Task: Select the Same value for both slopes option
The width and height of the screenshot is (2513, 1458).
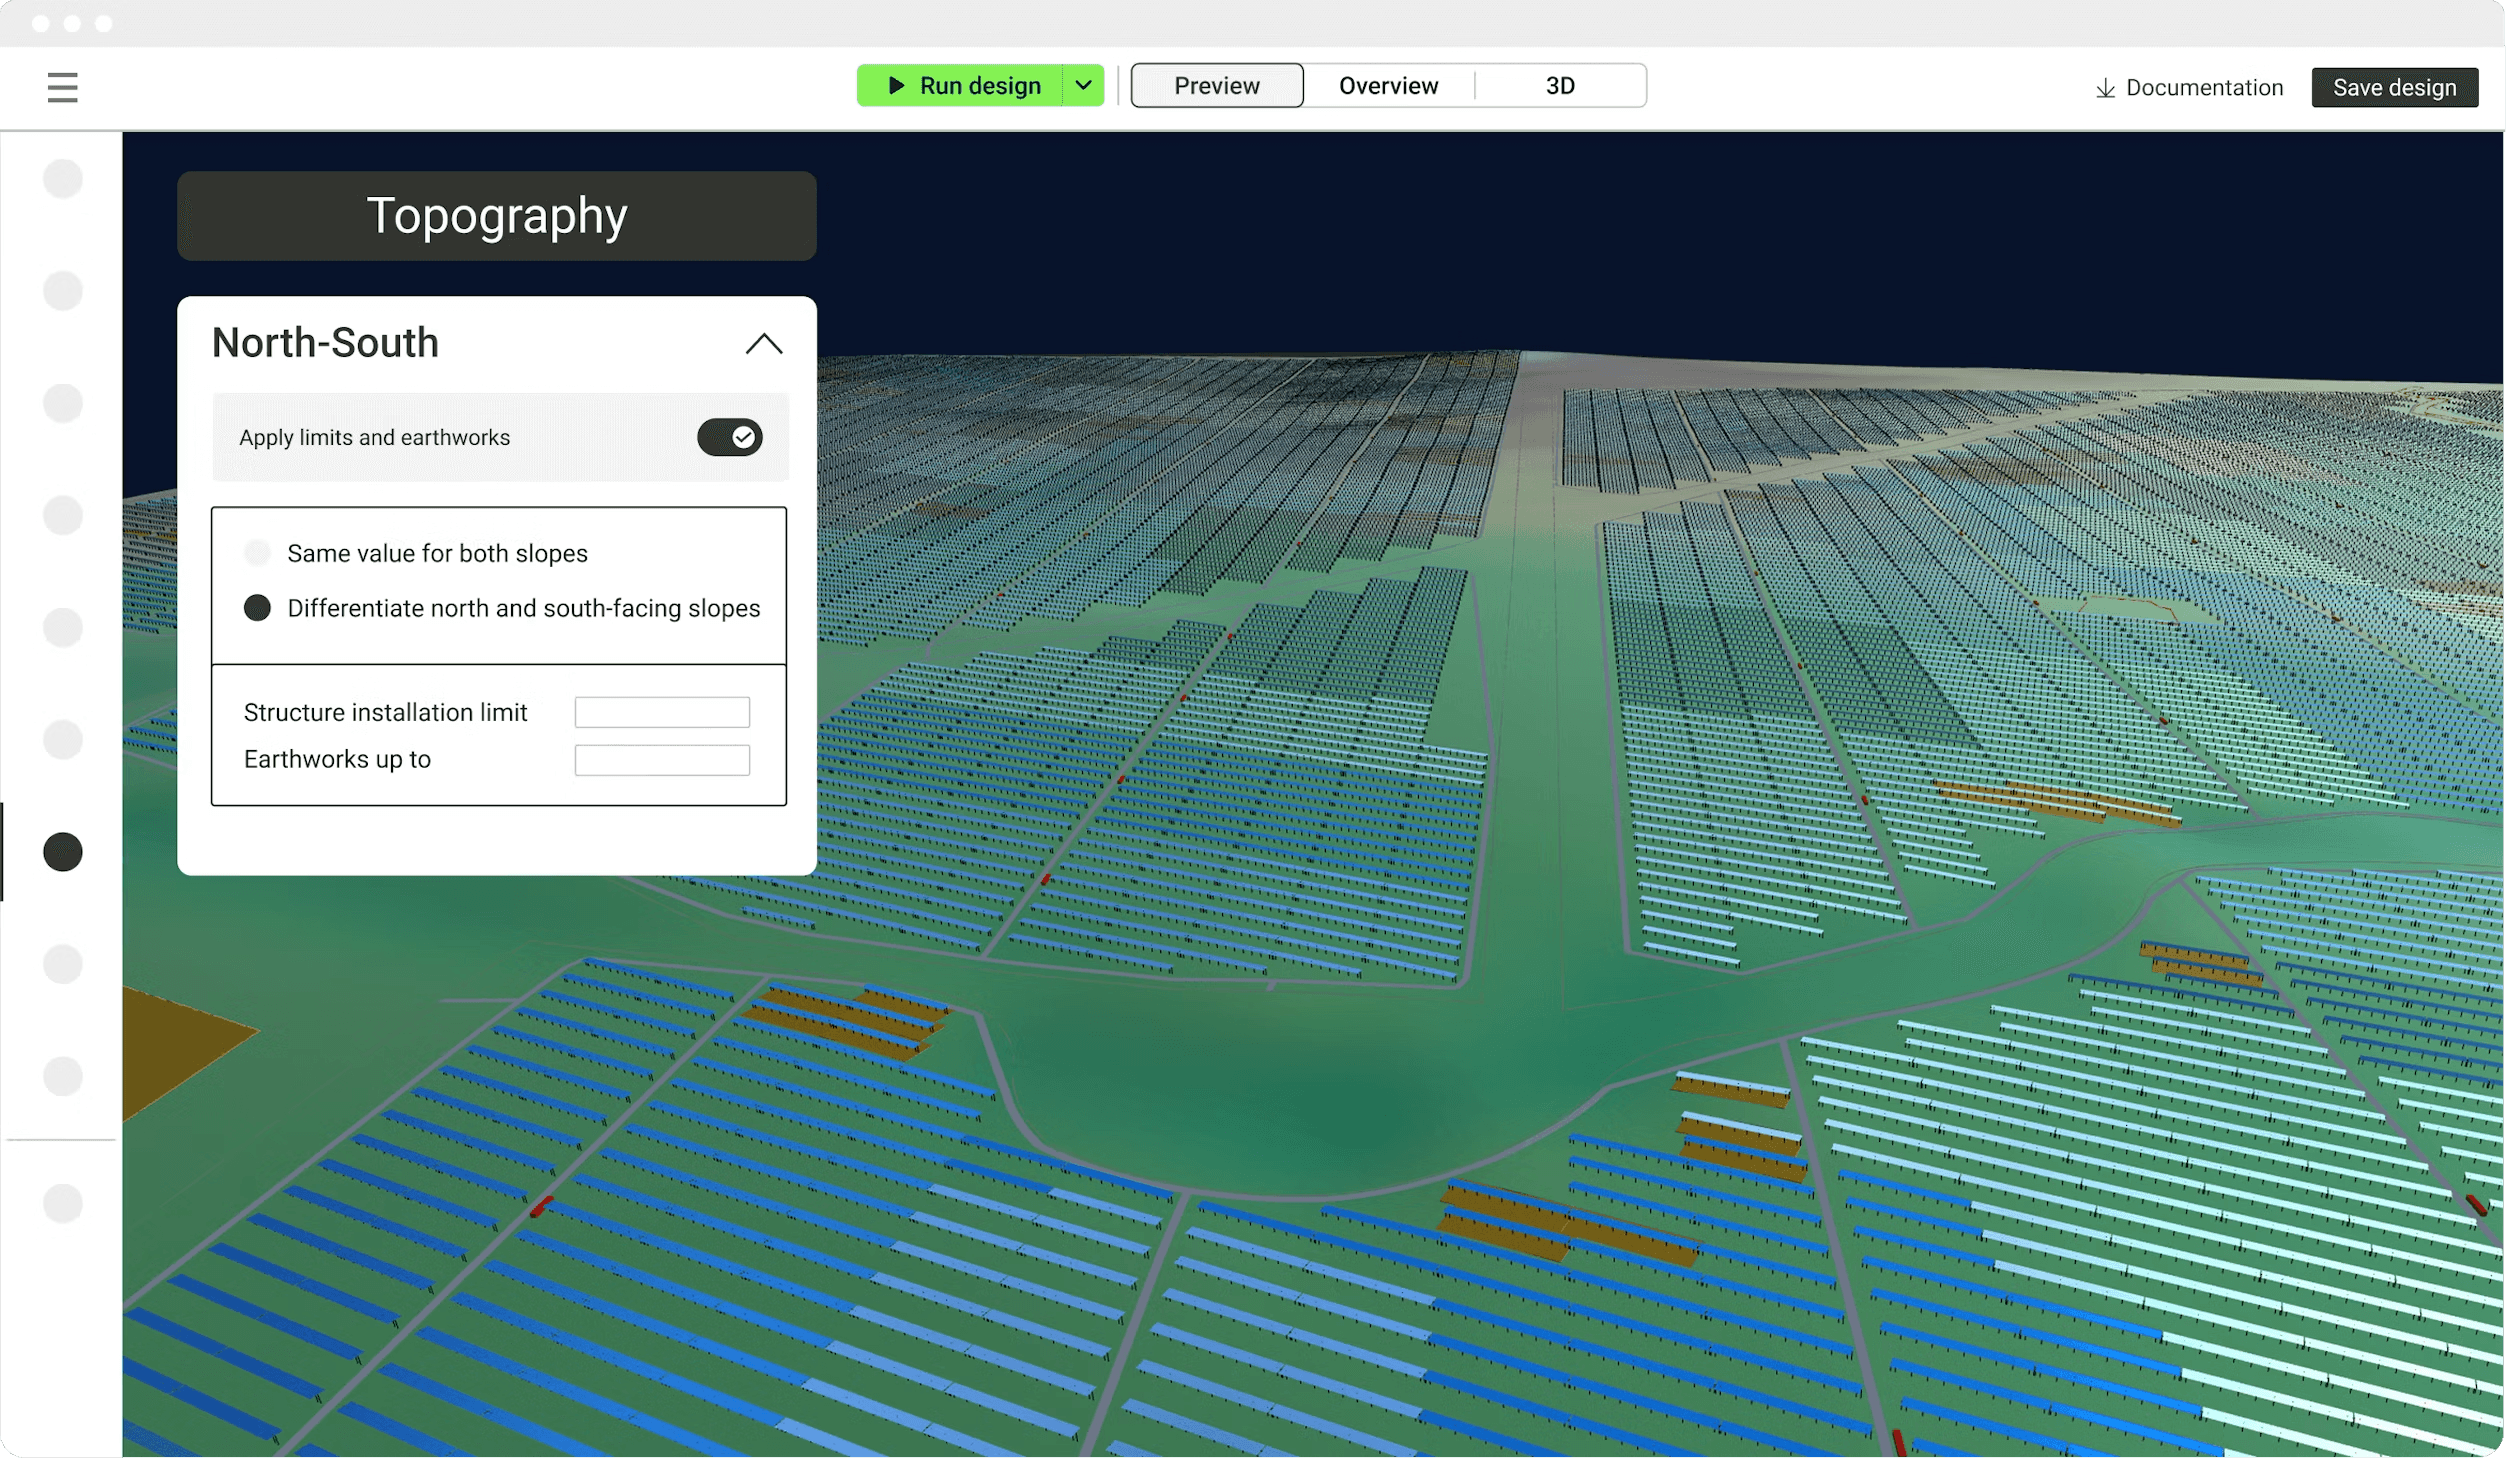Action: pyautogui.click(x=257, y=552)
